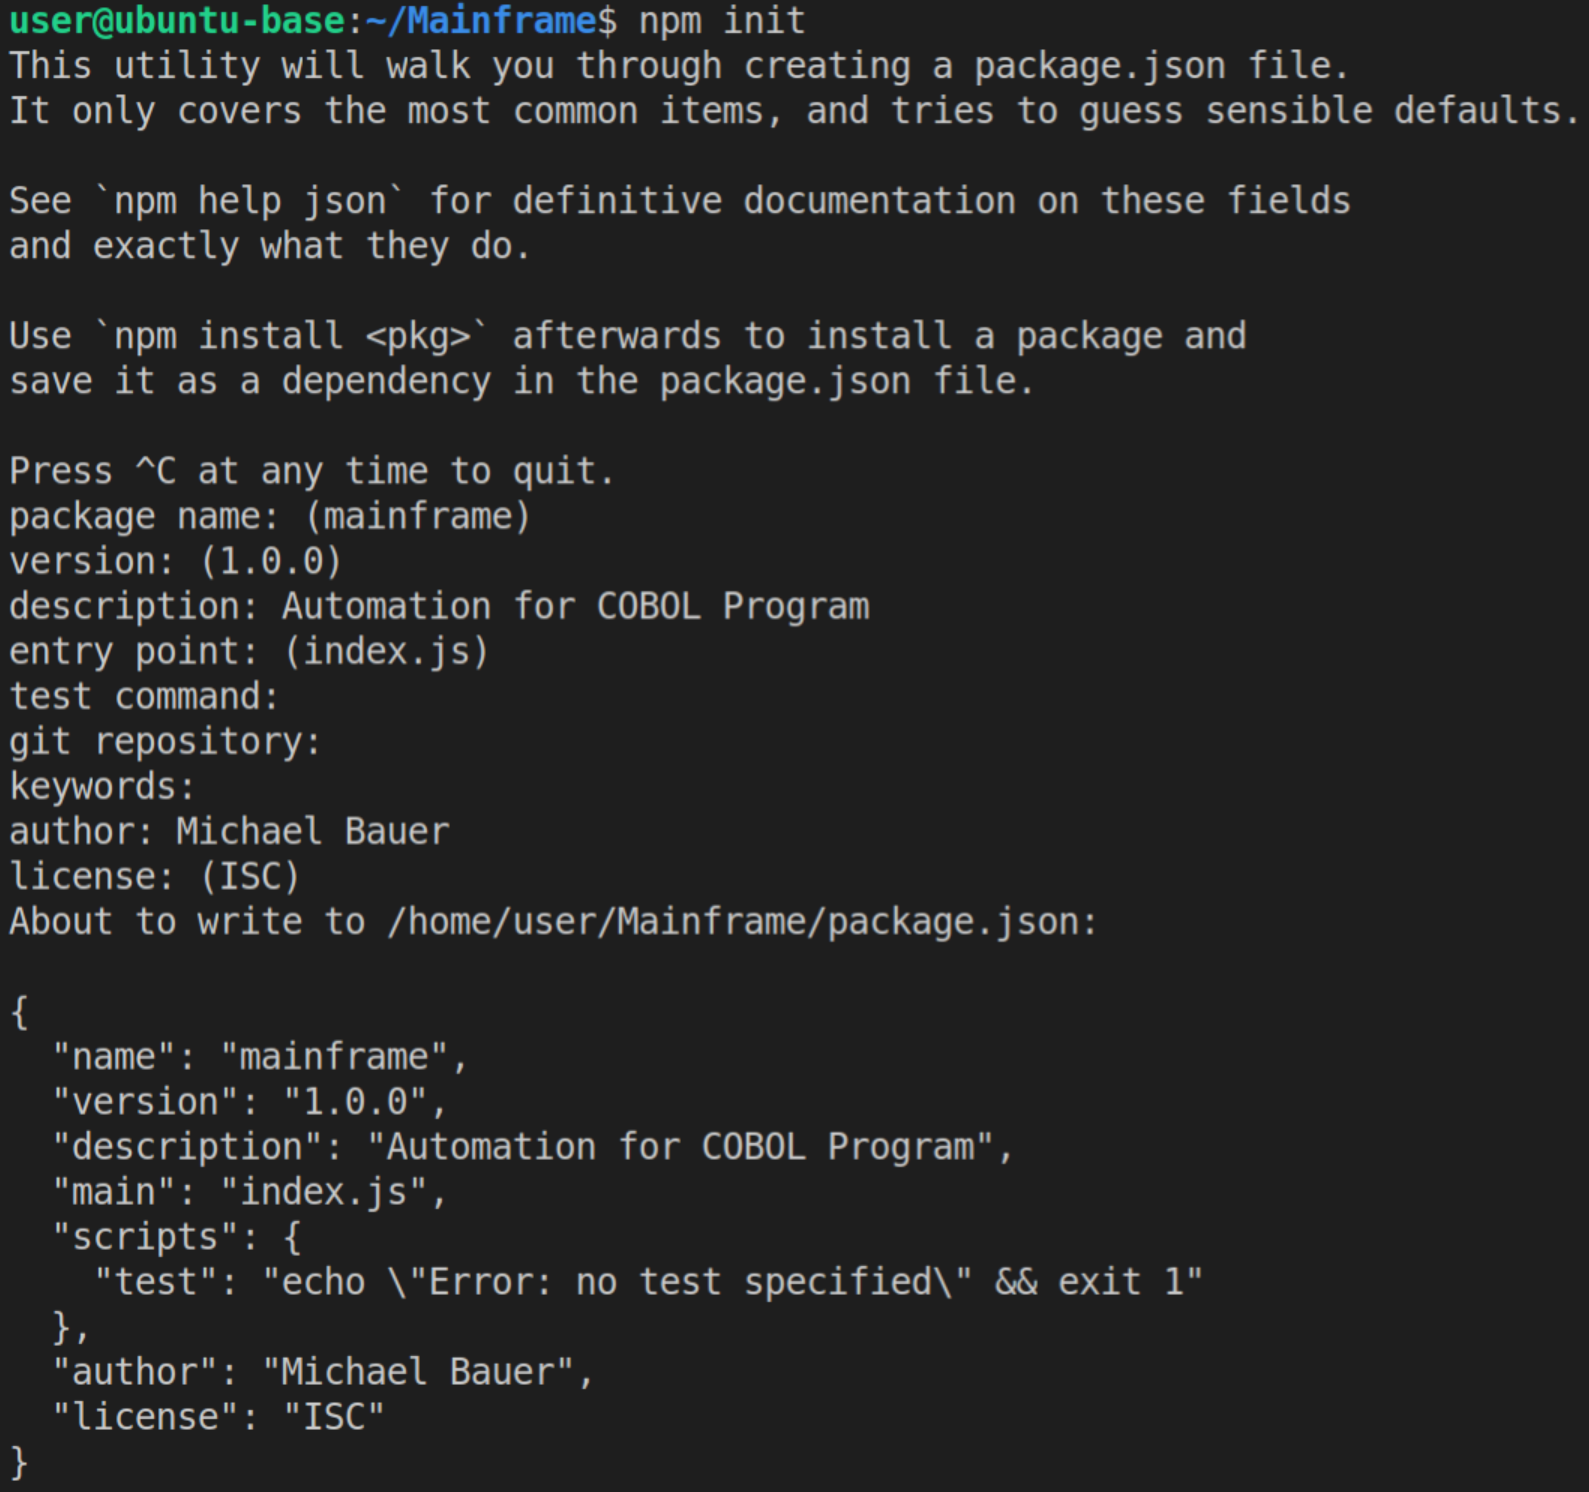Click the 'git repository:' prompt line

pyautogui.click(x=165, y=742)
